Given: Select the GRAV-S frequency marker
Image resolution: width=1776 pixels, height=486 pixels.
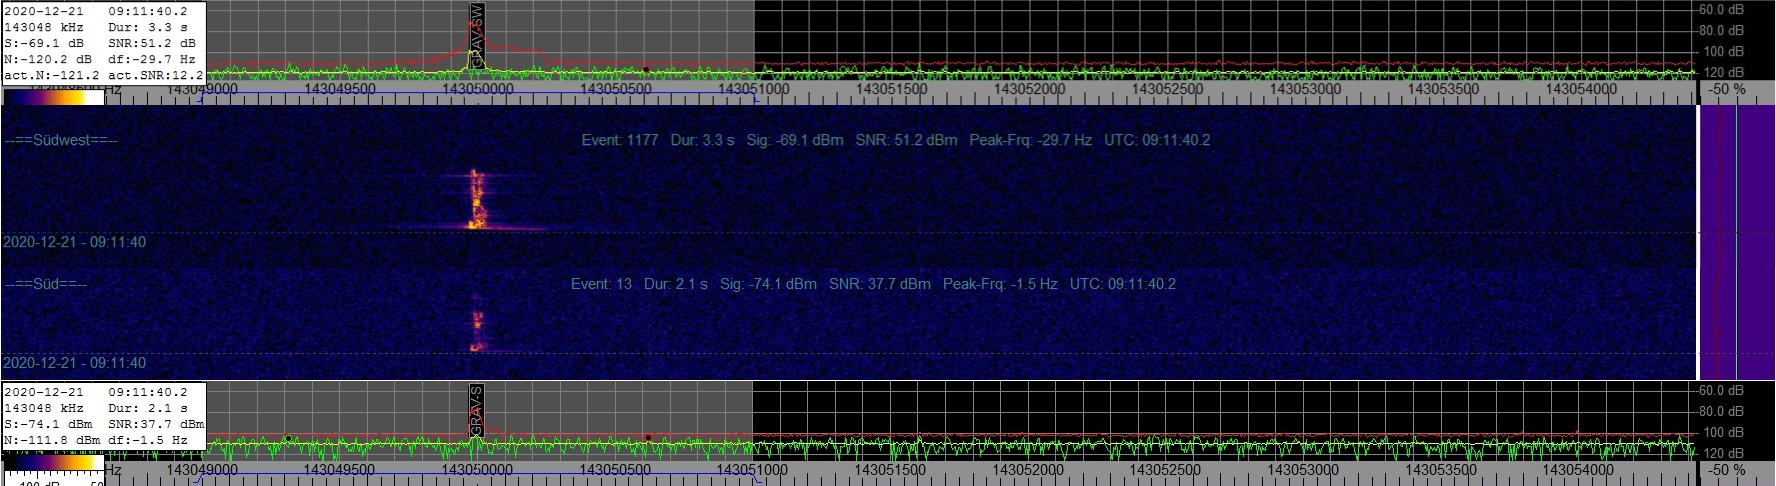Looking at the screenshot, I should pos(477,412).
